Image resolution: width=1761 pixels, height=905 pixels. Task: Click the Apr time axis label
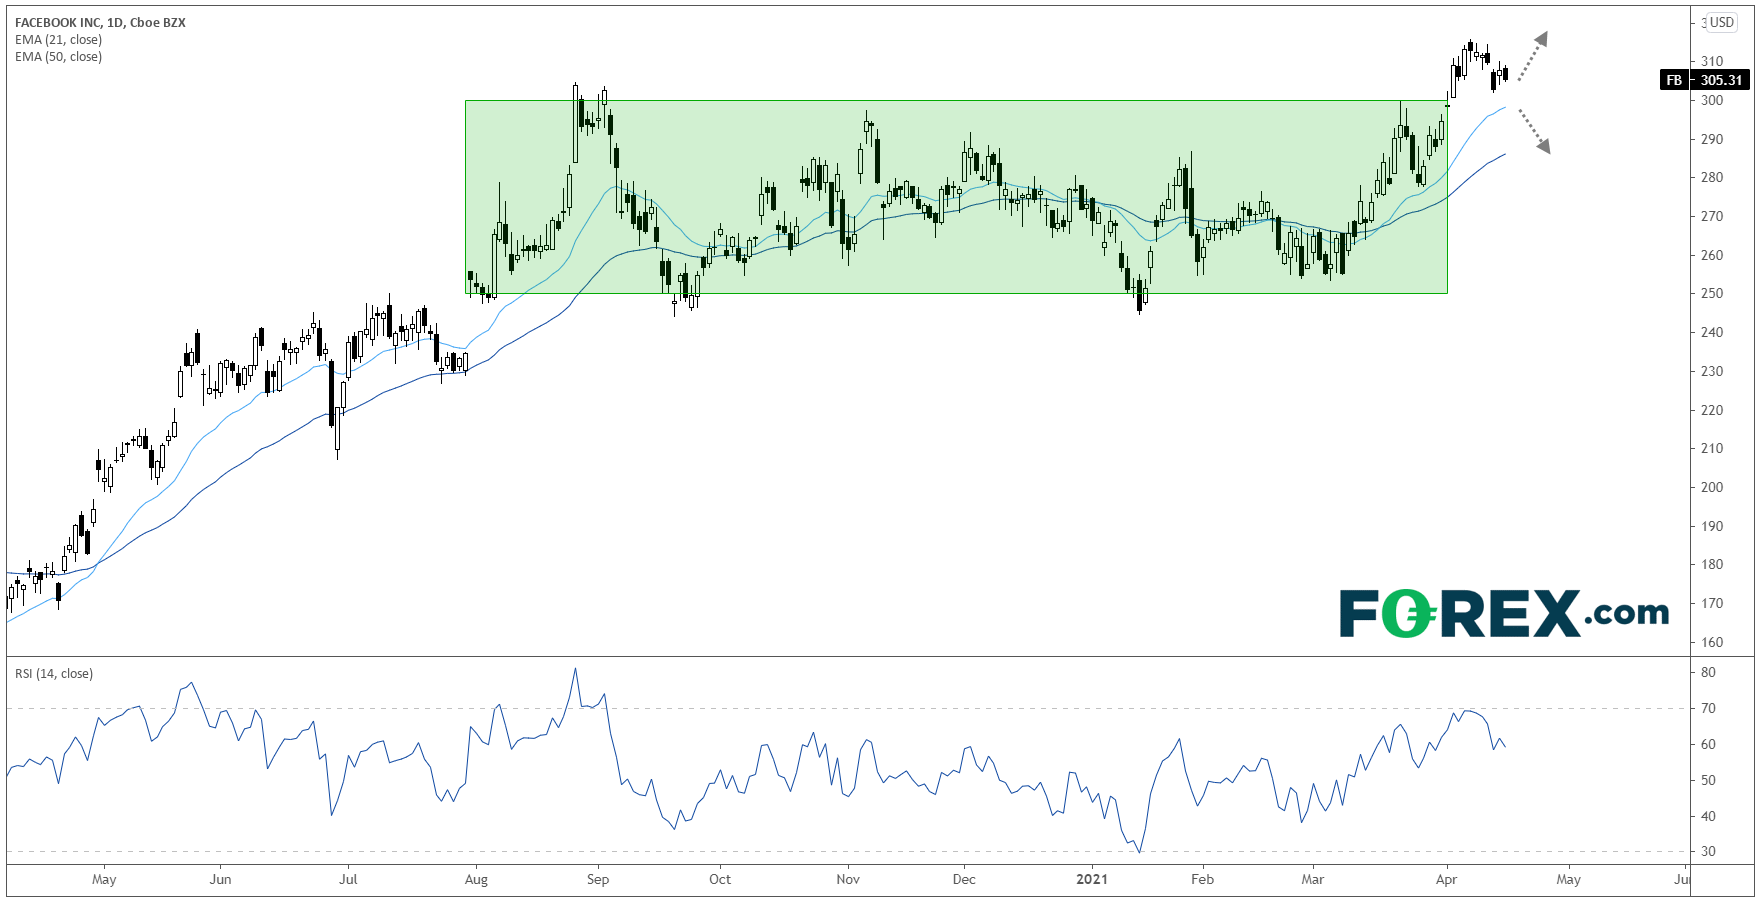[1446, 880]
